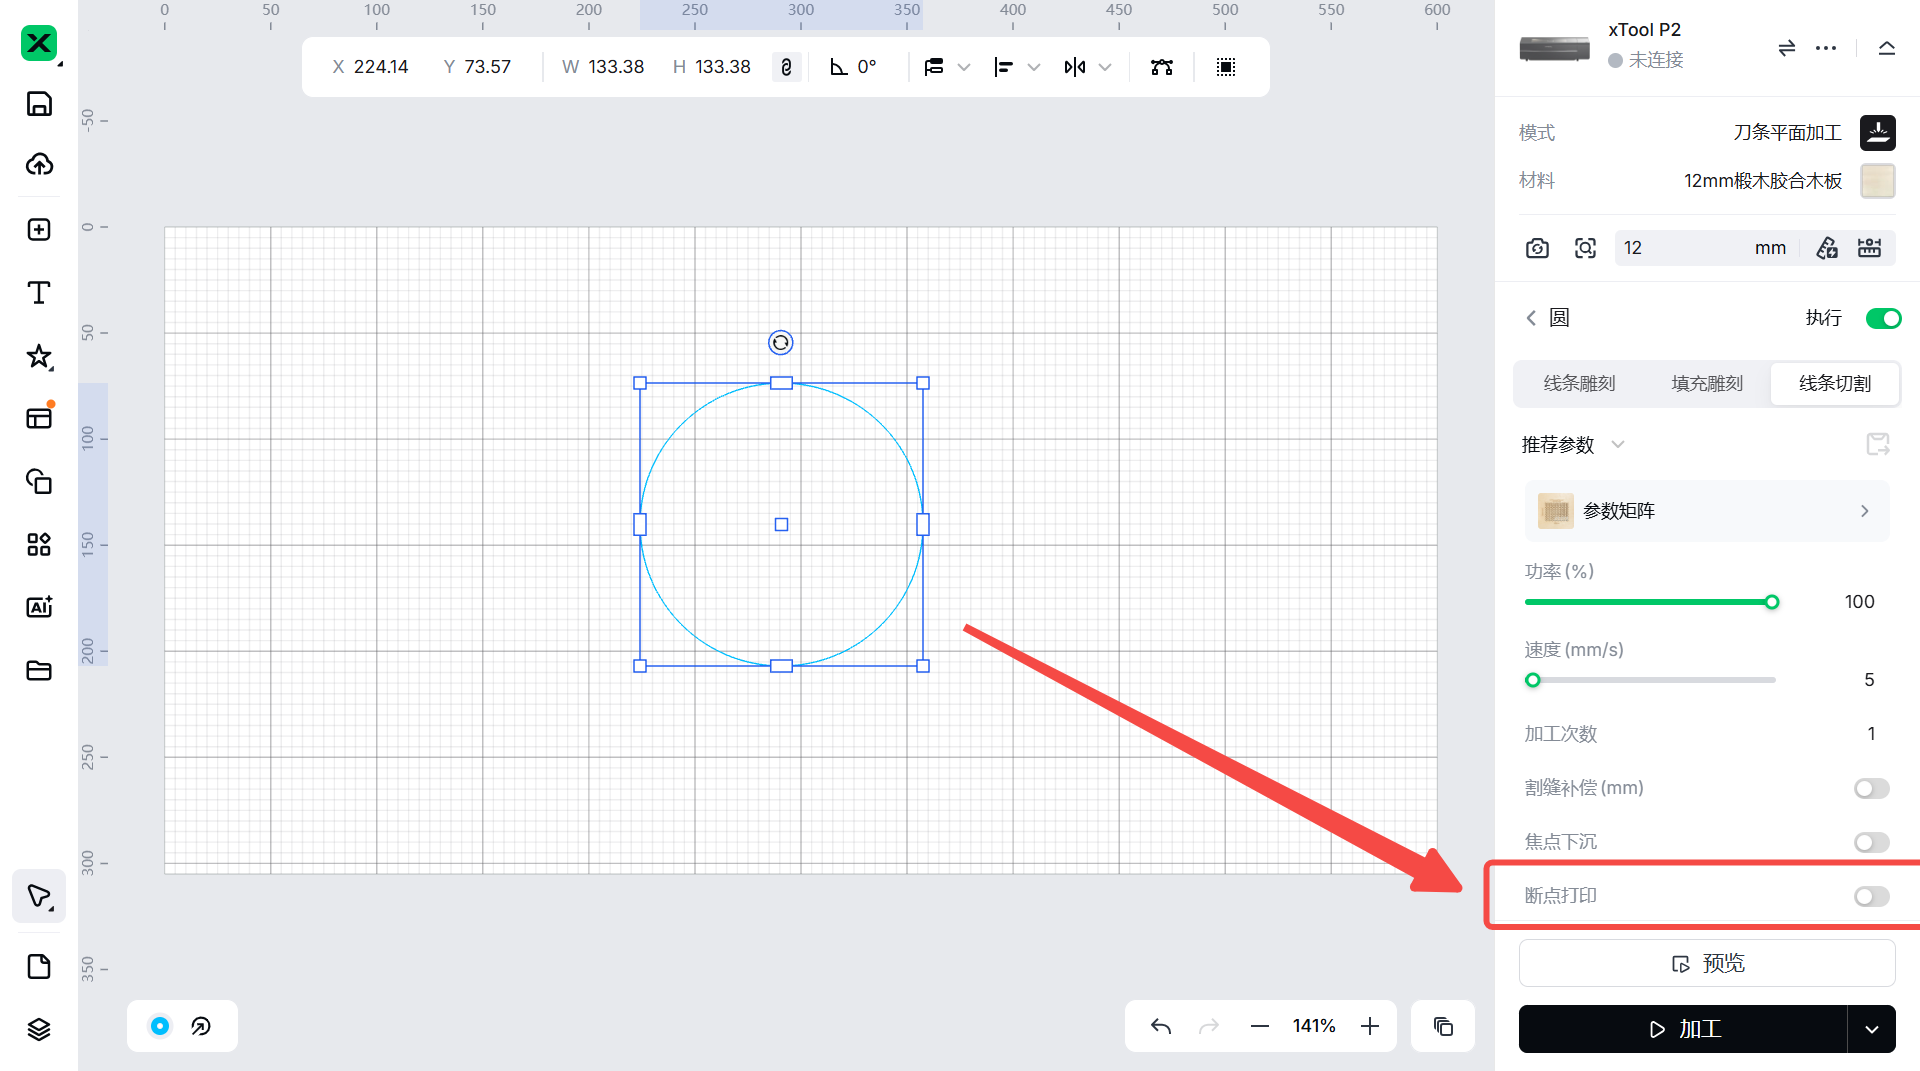1920x1071 pixels.
Task: Click the save file icon
Action: click(39, 104)
